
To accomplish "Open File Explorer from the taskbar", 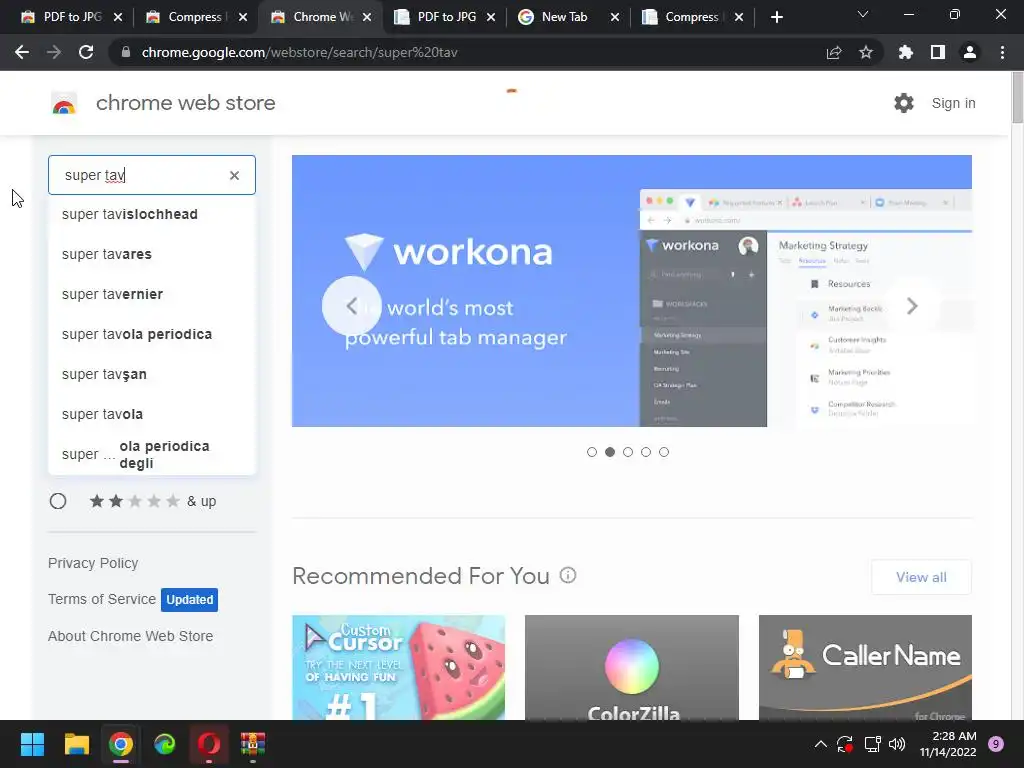I will click(x=76, y=744).
